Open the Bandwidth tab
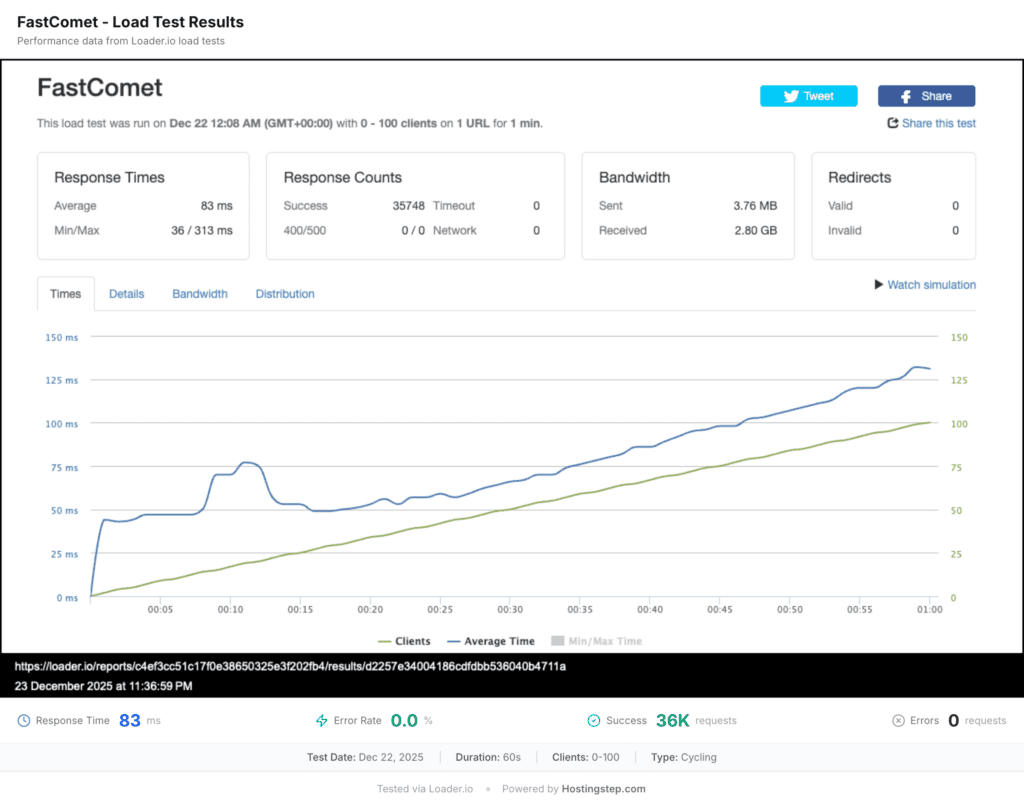This screenshot has height=806, width=1024. point(200,294)
